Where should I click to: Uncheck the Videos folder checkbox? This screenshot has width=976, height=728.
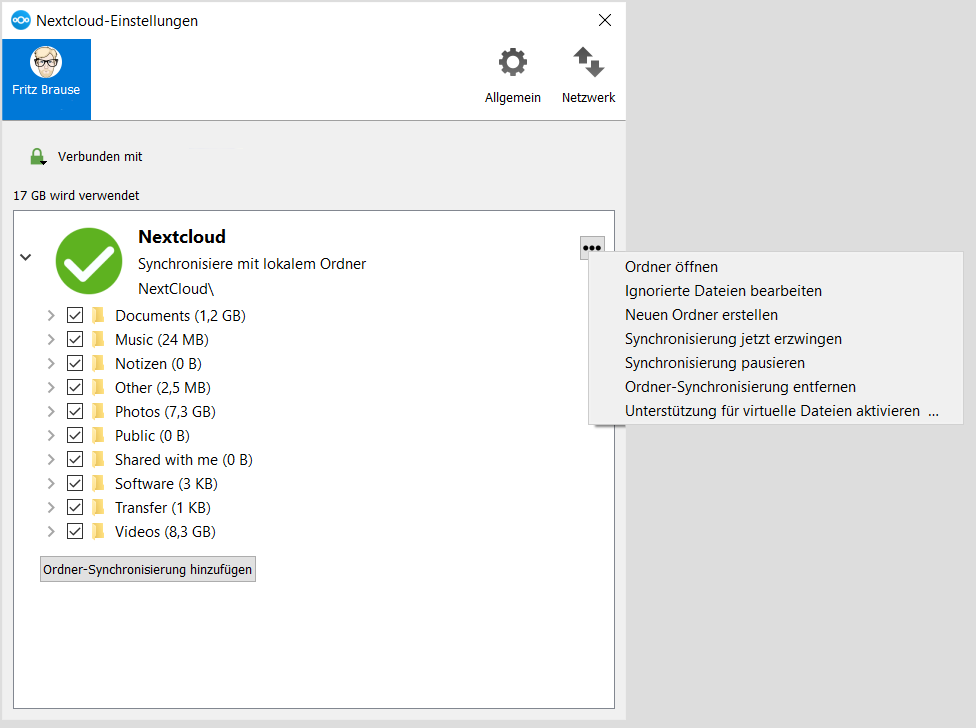point(75,531)
